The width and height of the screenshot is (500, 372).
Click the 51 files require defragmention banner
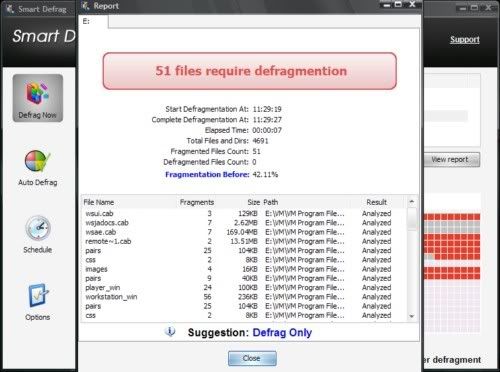(250, 71)
